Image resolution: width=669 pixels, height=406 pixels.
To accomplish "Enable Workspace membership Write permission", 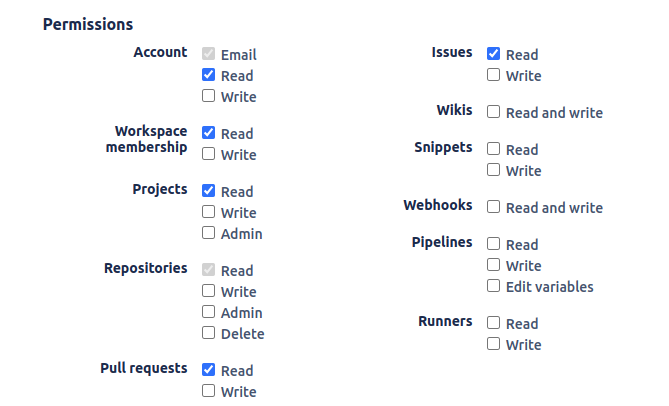I will [x=208, y=154].
